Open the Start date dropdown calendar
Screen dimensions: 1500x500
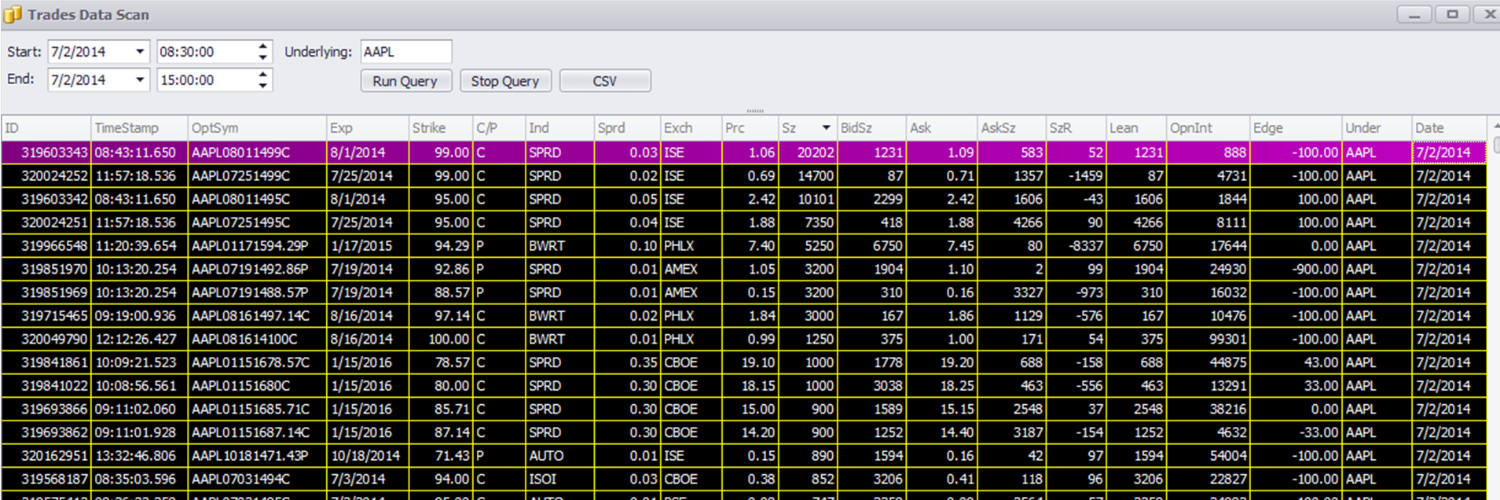tap(139, 51)
